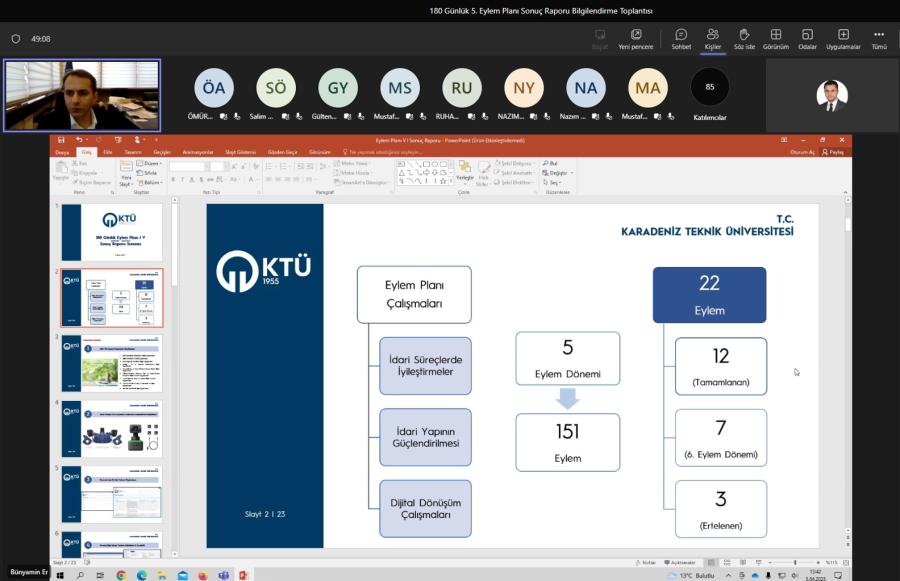
Task: Select slide 4 thumbnail with VR headsets
Action: [x=112, y=429]
